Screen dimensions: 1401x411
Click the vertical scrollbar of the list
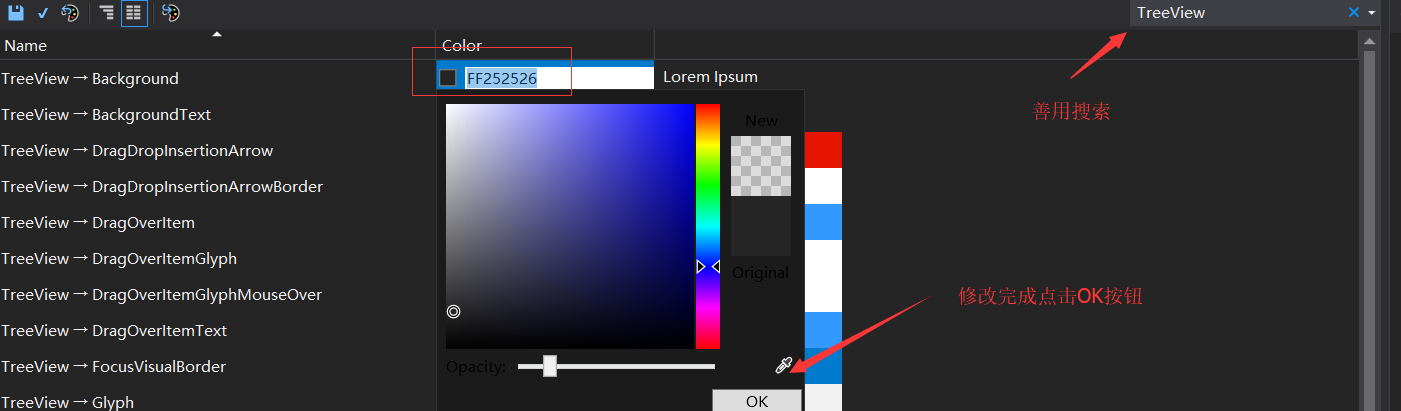(x=1369, y=220)
